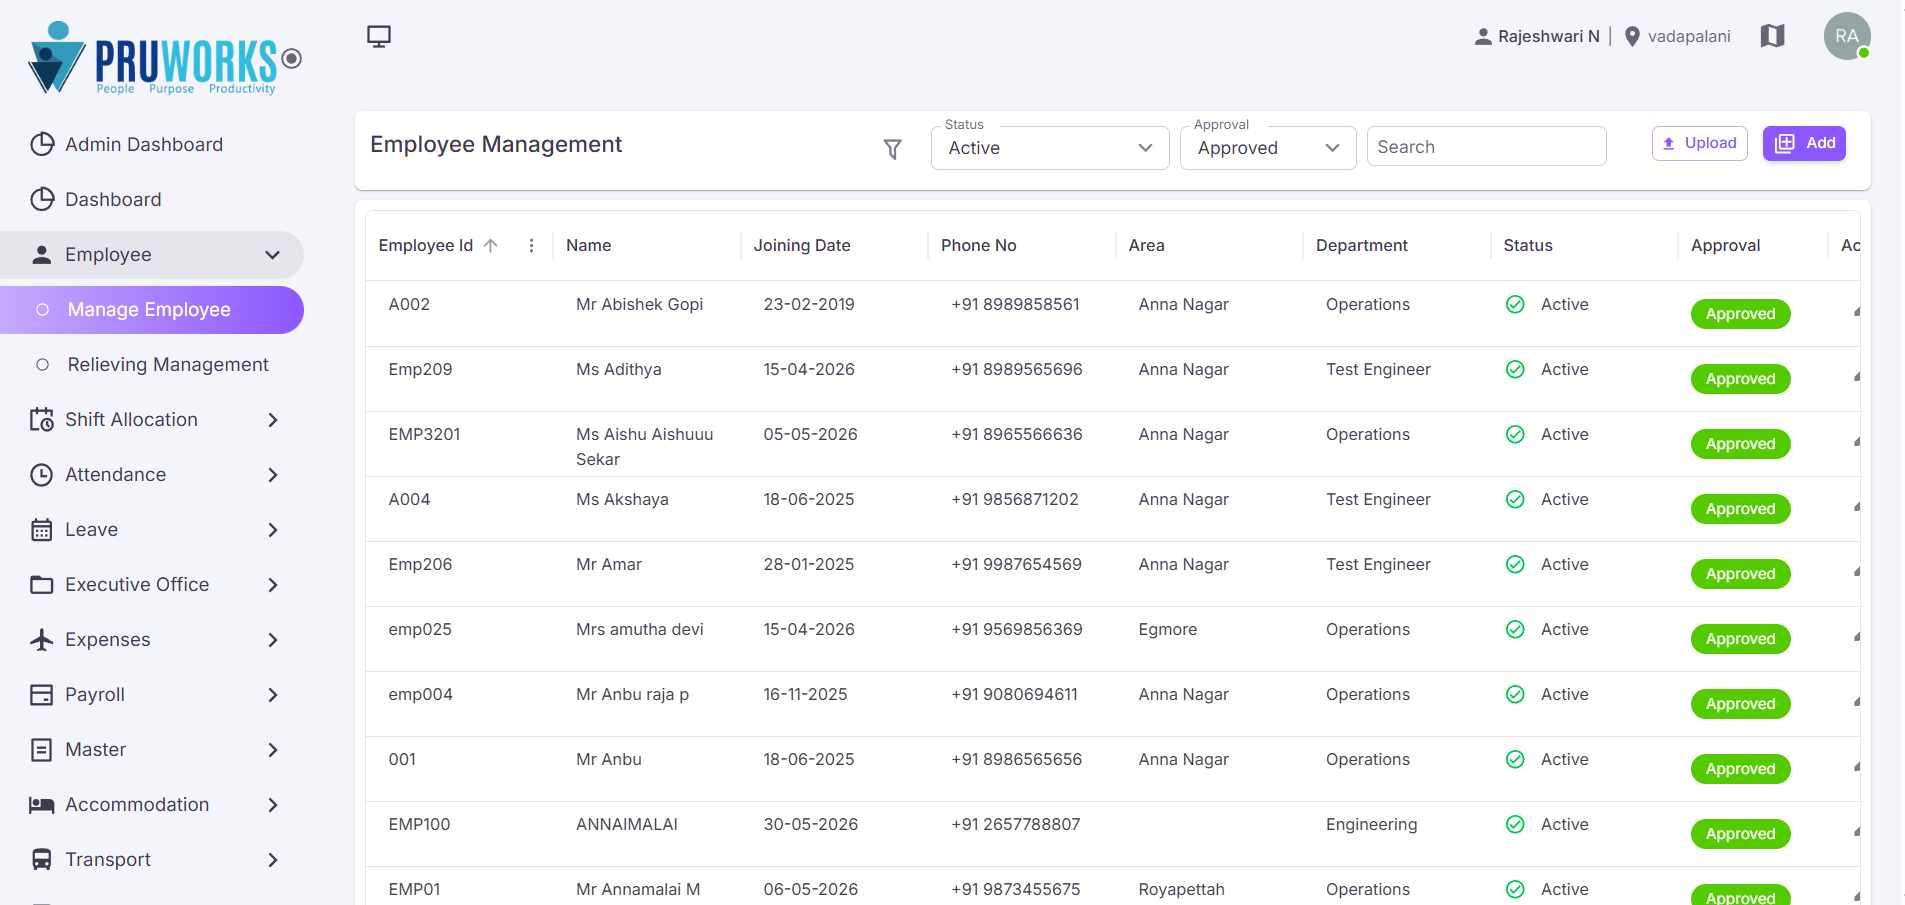Image resolution: width=1905 pixels, height=905 pixels.
Task: Click the vadapalani location pin icon
Action: pos(1632,36)
